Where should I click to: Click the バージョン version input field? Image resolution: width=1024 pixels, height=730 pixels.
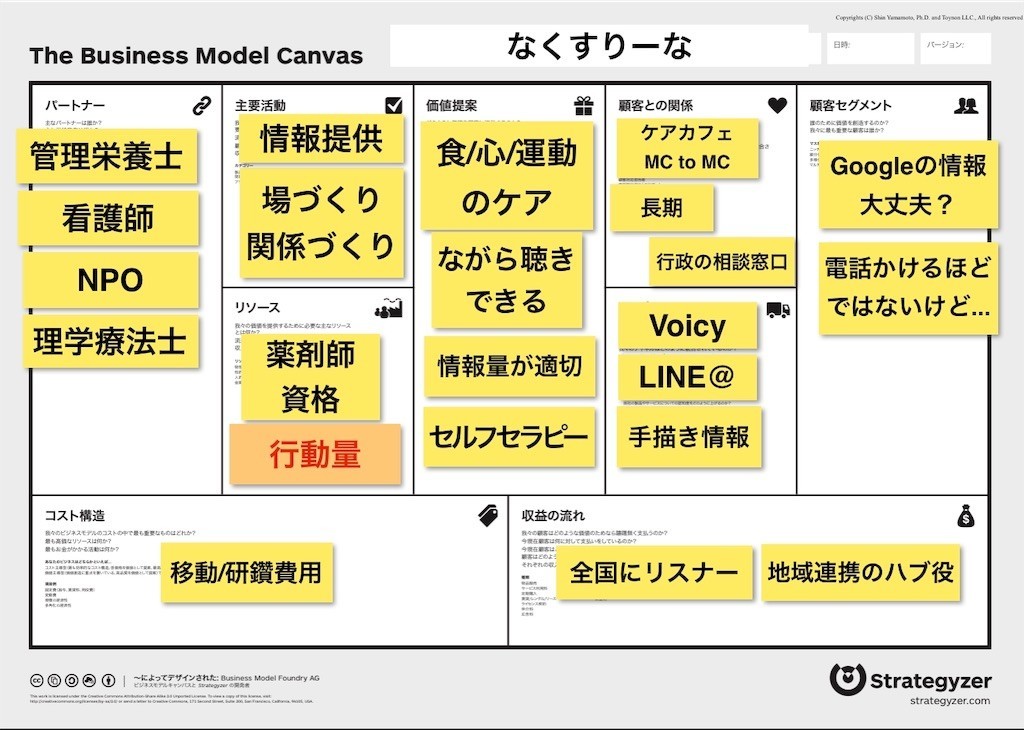click(955, 48)
